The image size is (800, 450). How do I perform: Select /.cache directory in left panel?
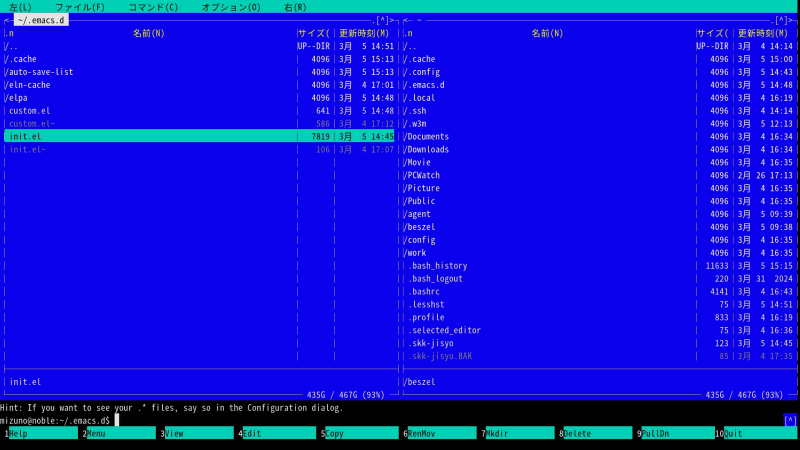coord(199,59)
